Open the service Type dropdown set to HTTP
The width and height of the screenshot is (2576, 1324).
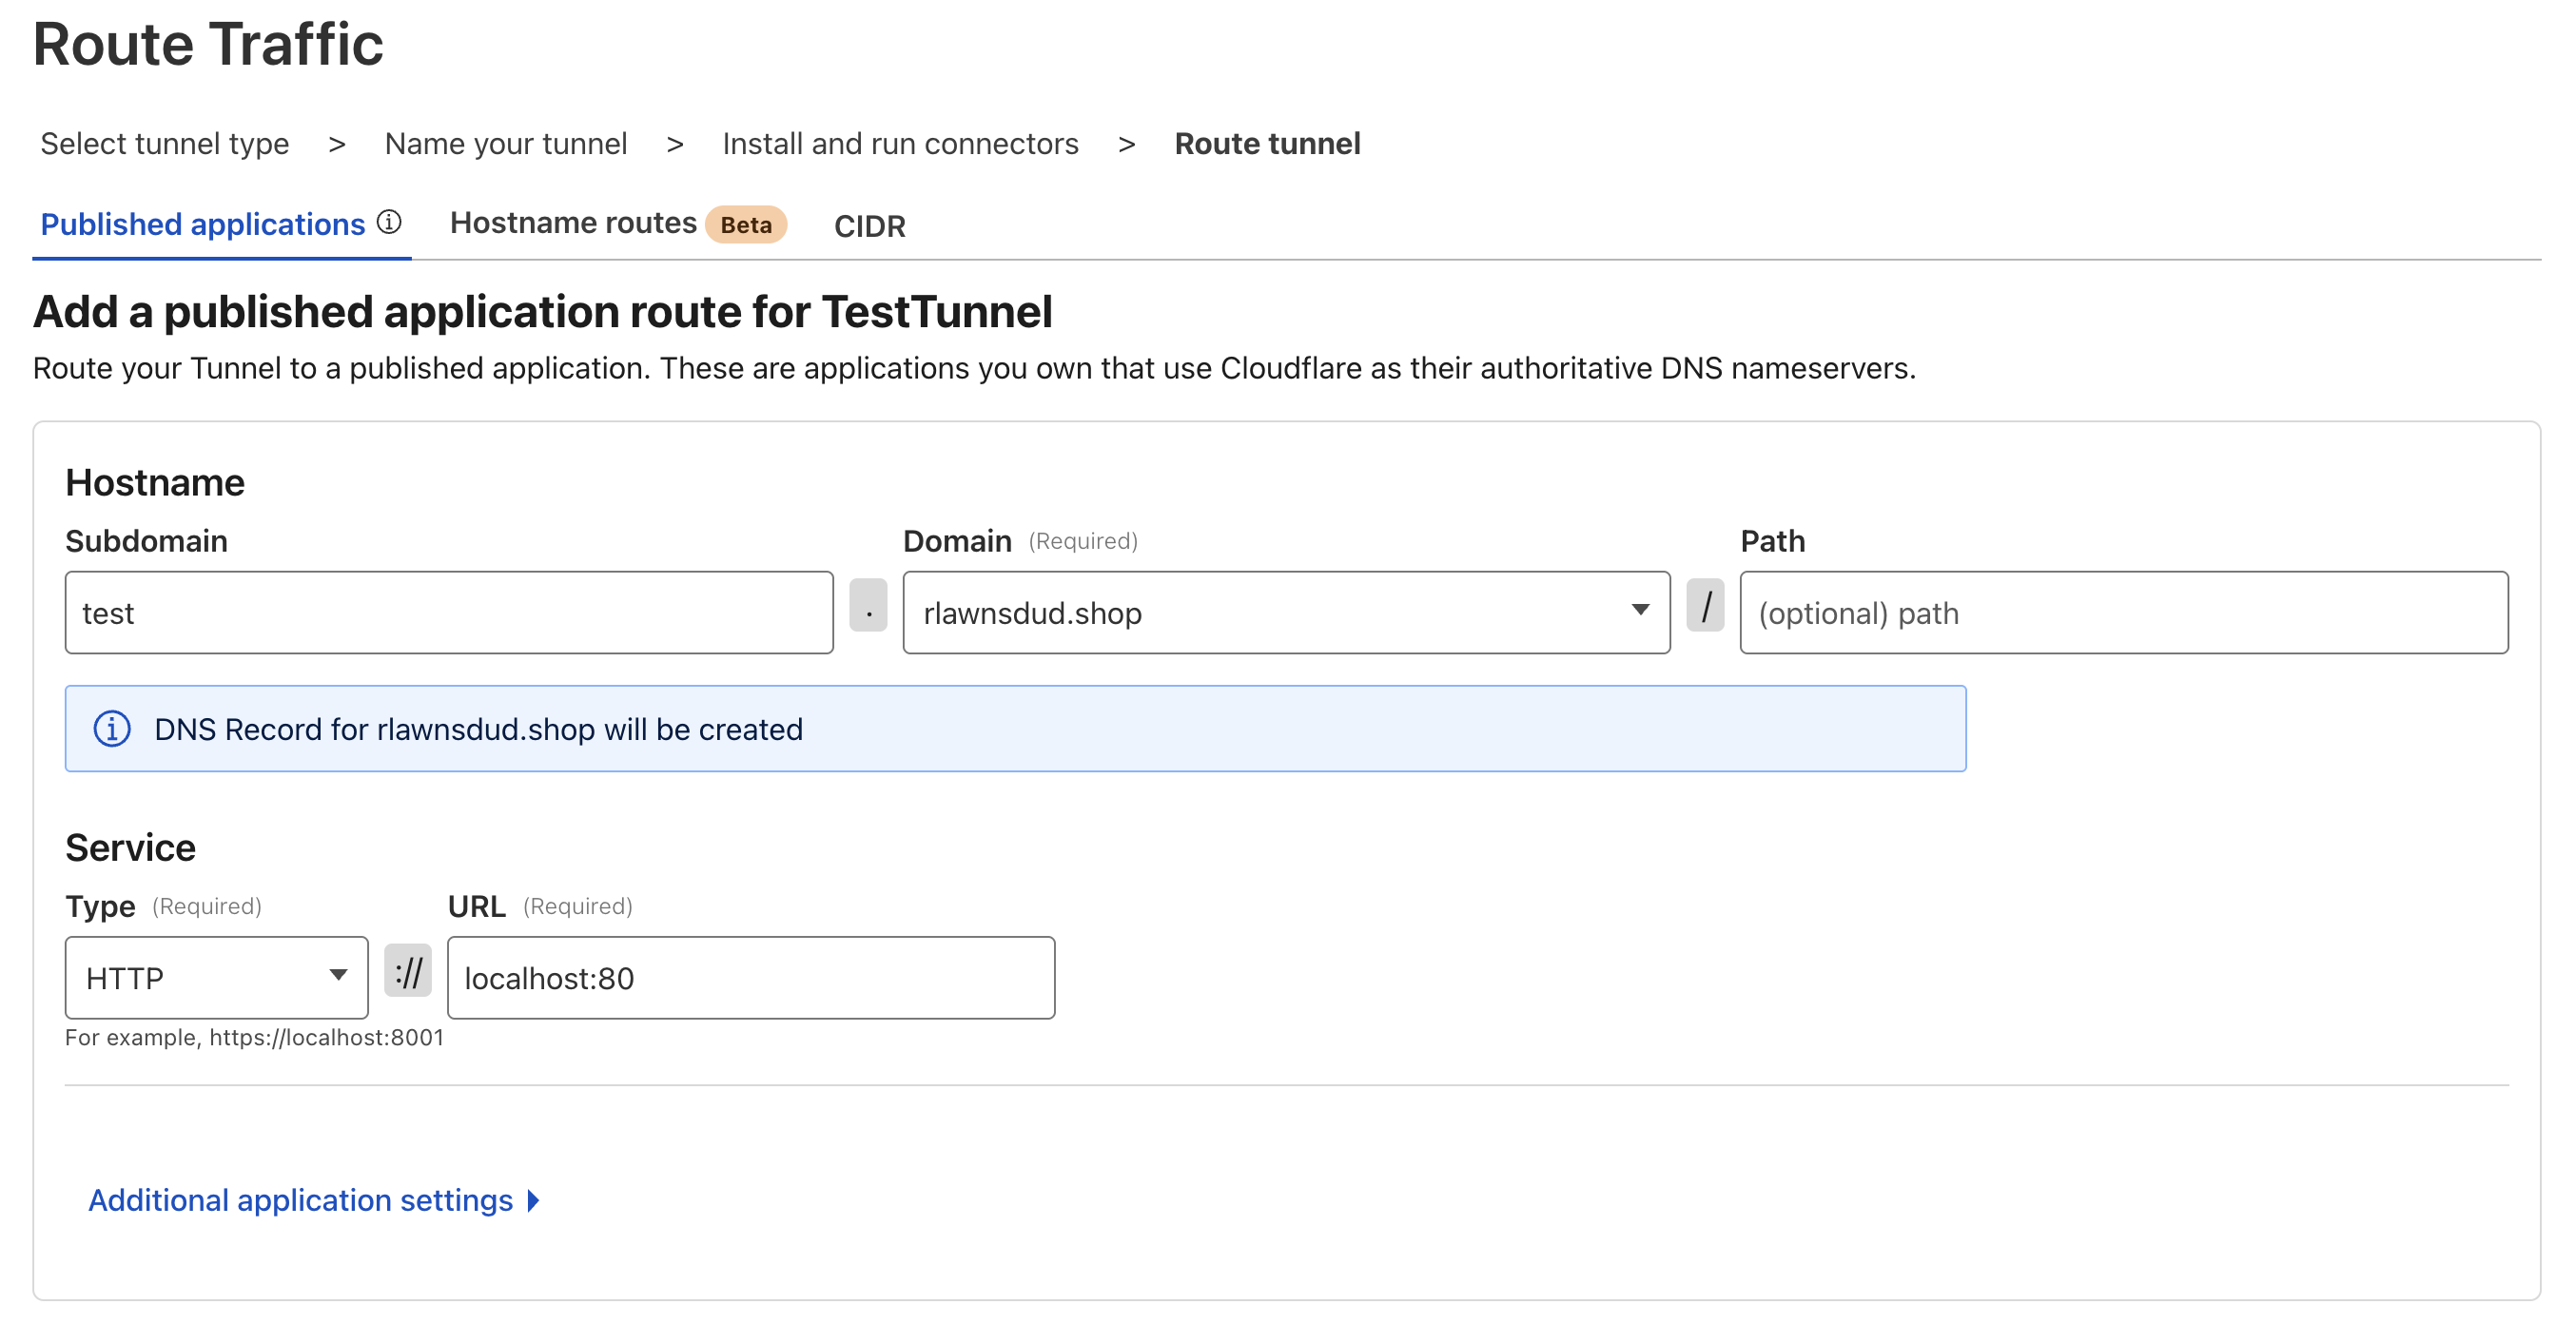(x=216, y=977)
